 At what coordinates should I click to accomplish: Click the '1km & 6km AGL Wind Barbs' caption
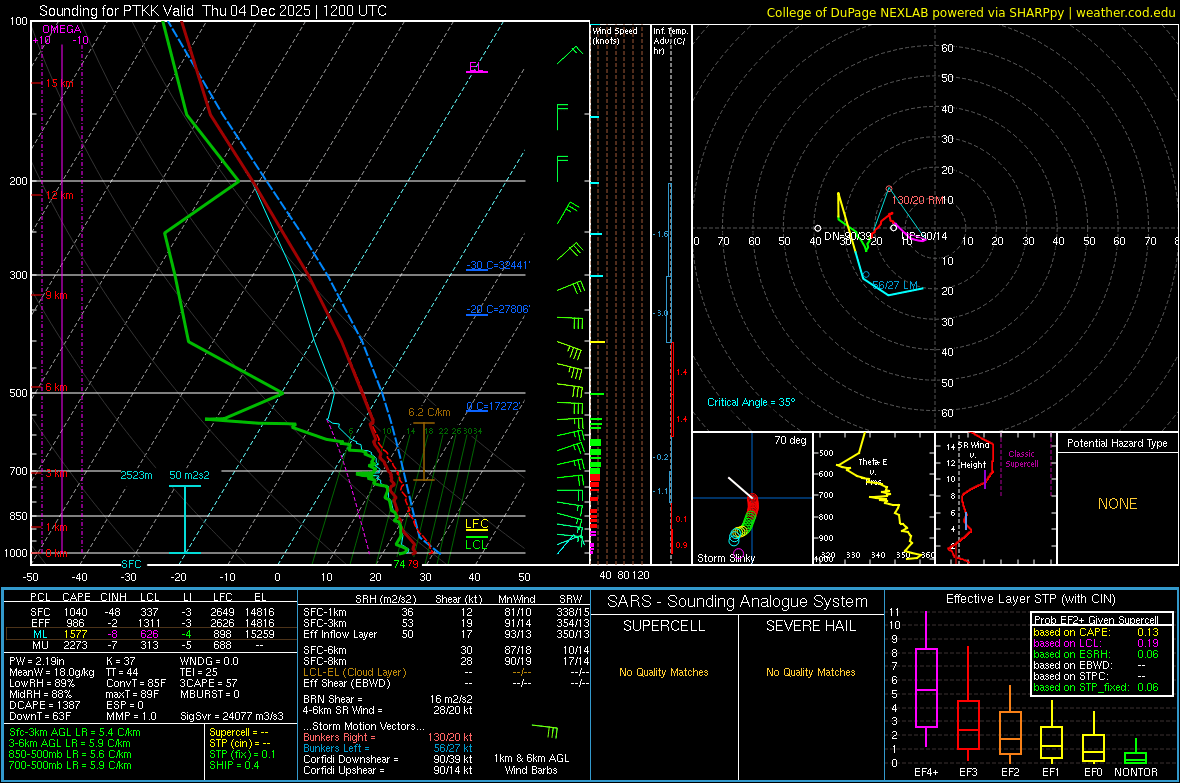click(x=531, y=764)
